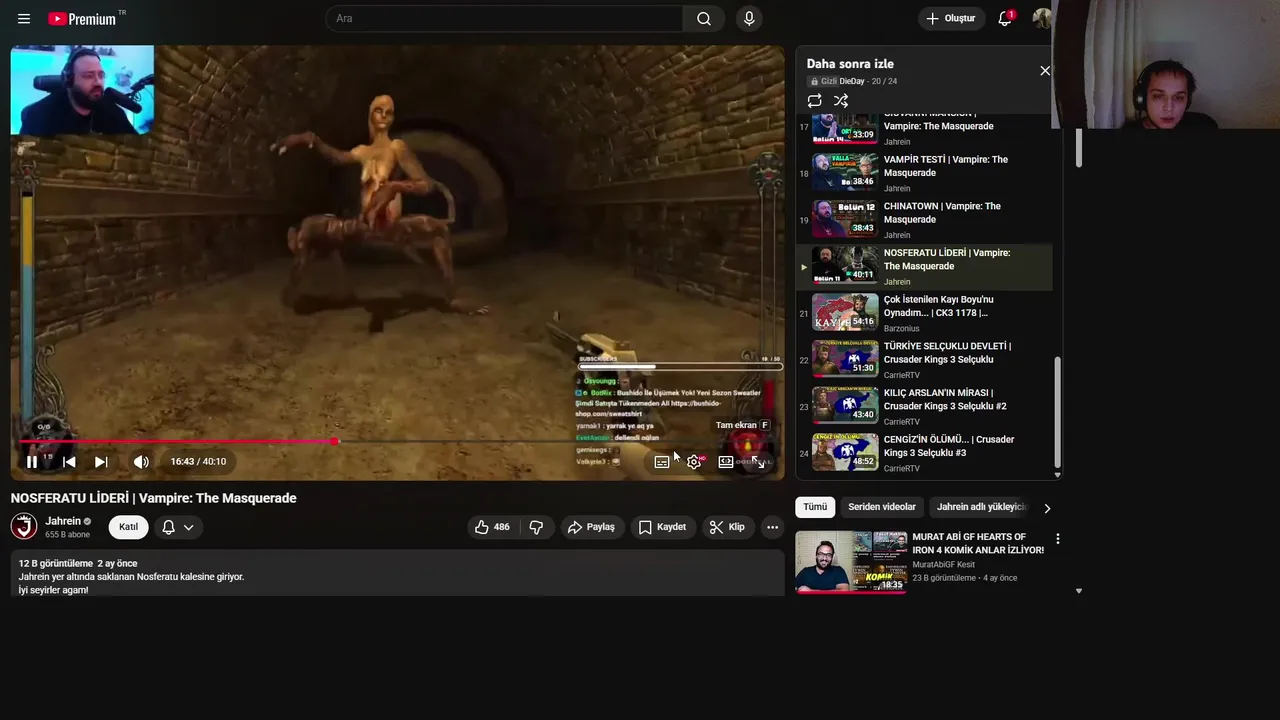This screenshot has height=720, width=1280.
Task: Click the Daha sonra izle playlist title
Action: click(850, 64)
